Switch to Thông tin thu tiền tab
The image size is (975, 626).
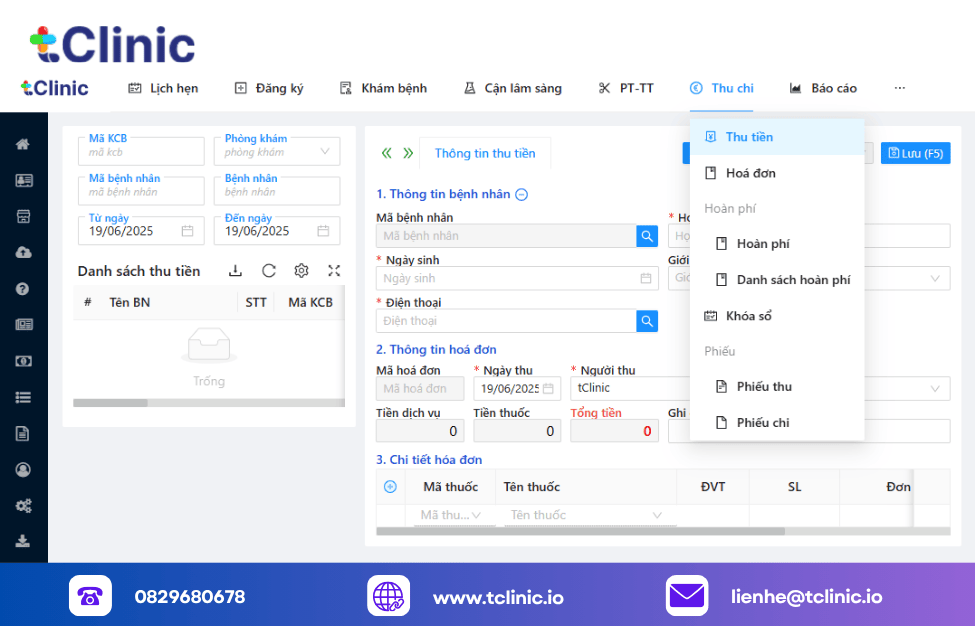485,153
